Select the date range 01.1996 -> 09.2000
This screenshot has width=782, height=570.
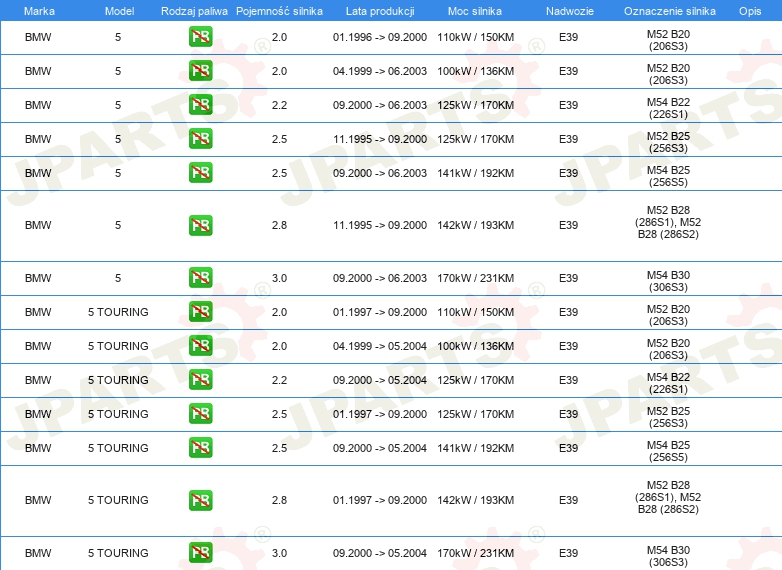point(380,37)
